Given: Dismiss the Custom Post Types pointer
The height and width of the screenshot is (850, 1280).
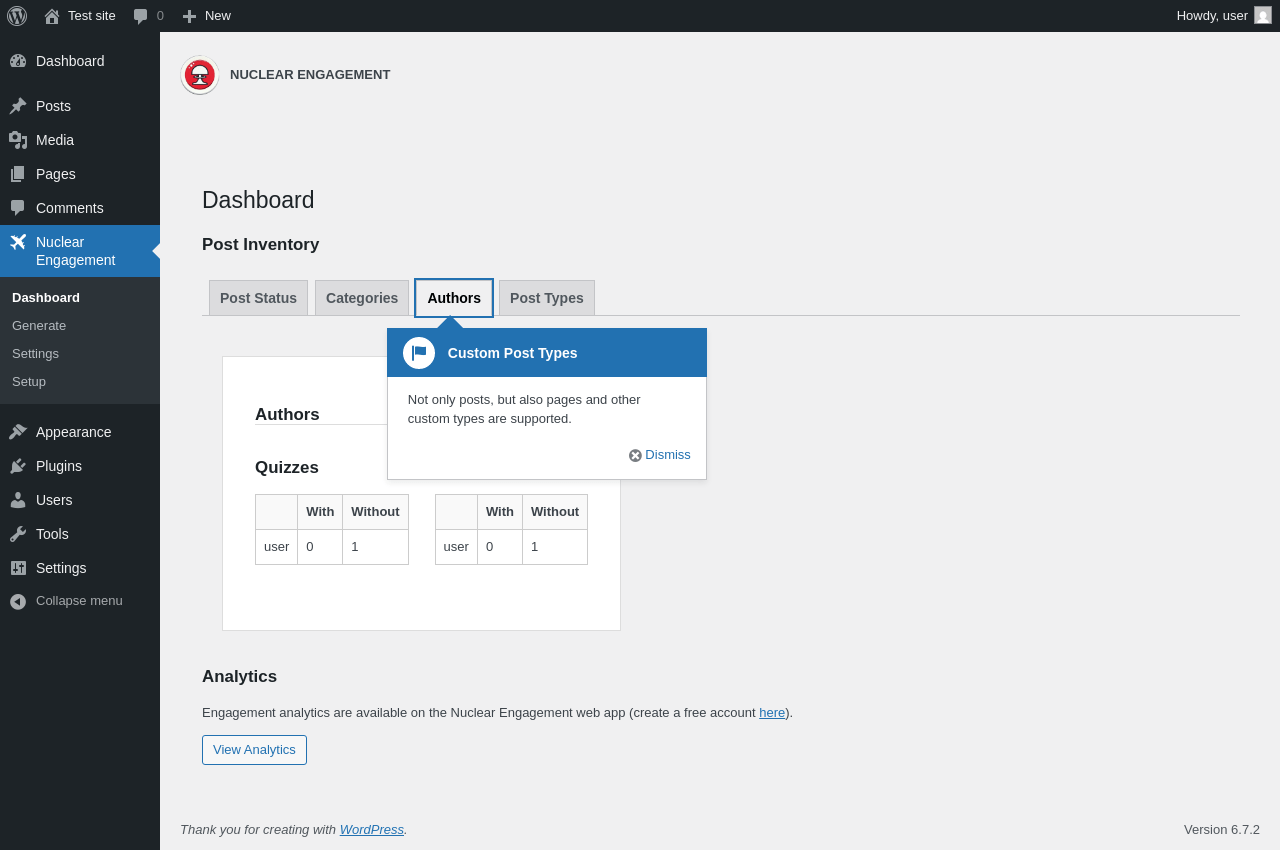Looking at the screenshot, I should pyautogui.click(x=660, y=455).
